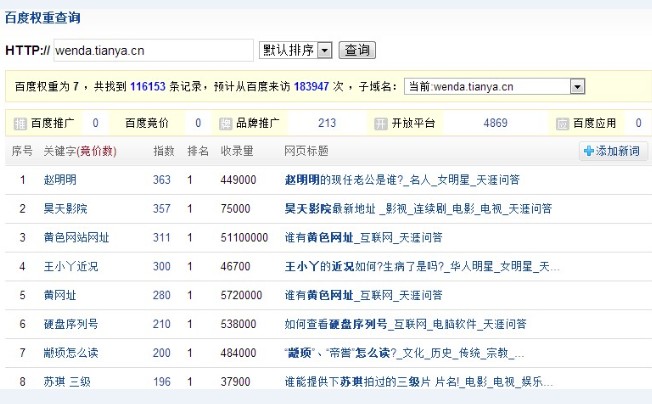Viewport: 652px width, 404px height.
Task: Open keyword link 黄网址
Action: 60,295
